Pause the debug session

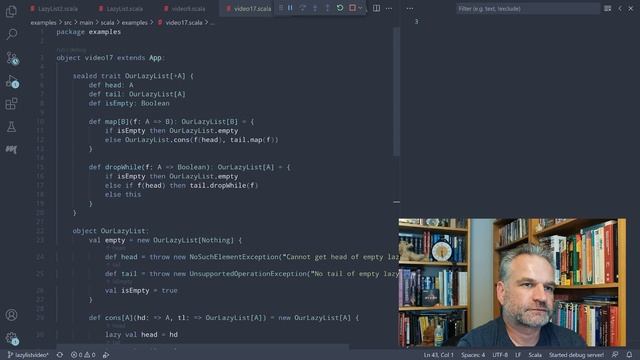pyautogui.click(x=290, y=8)
